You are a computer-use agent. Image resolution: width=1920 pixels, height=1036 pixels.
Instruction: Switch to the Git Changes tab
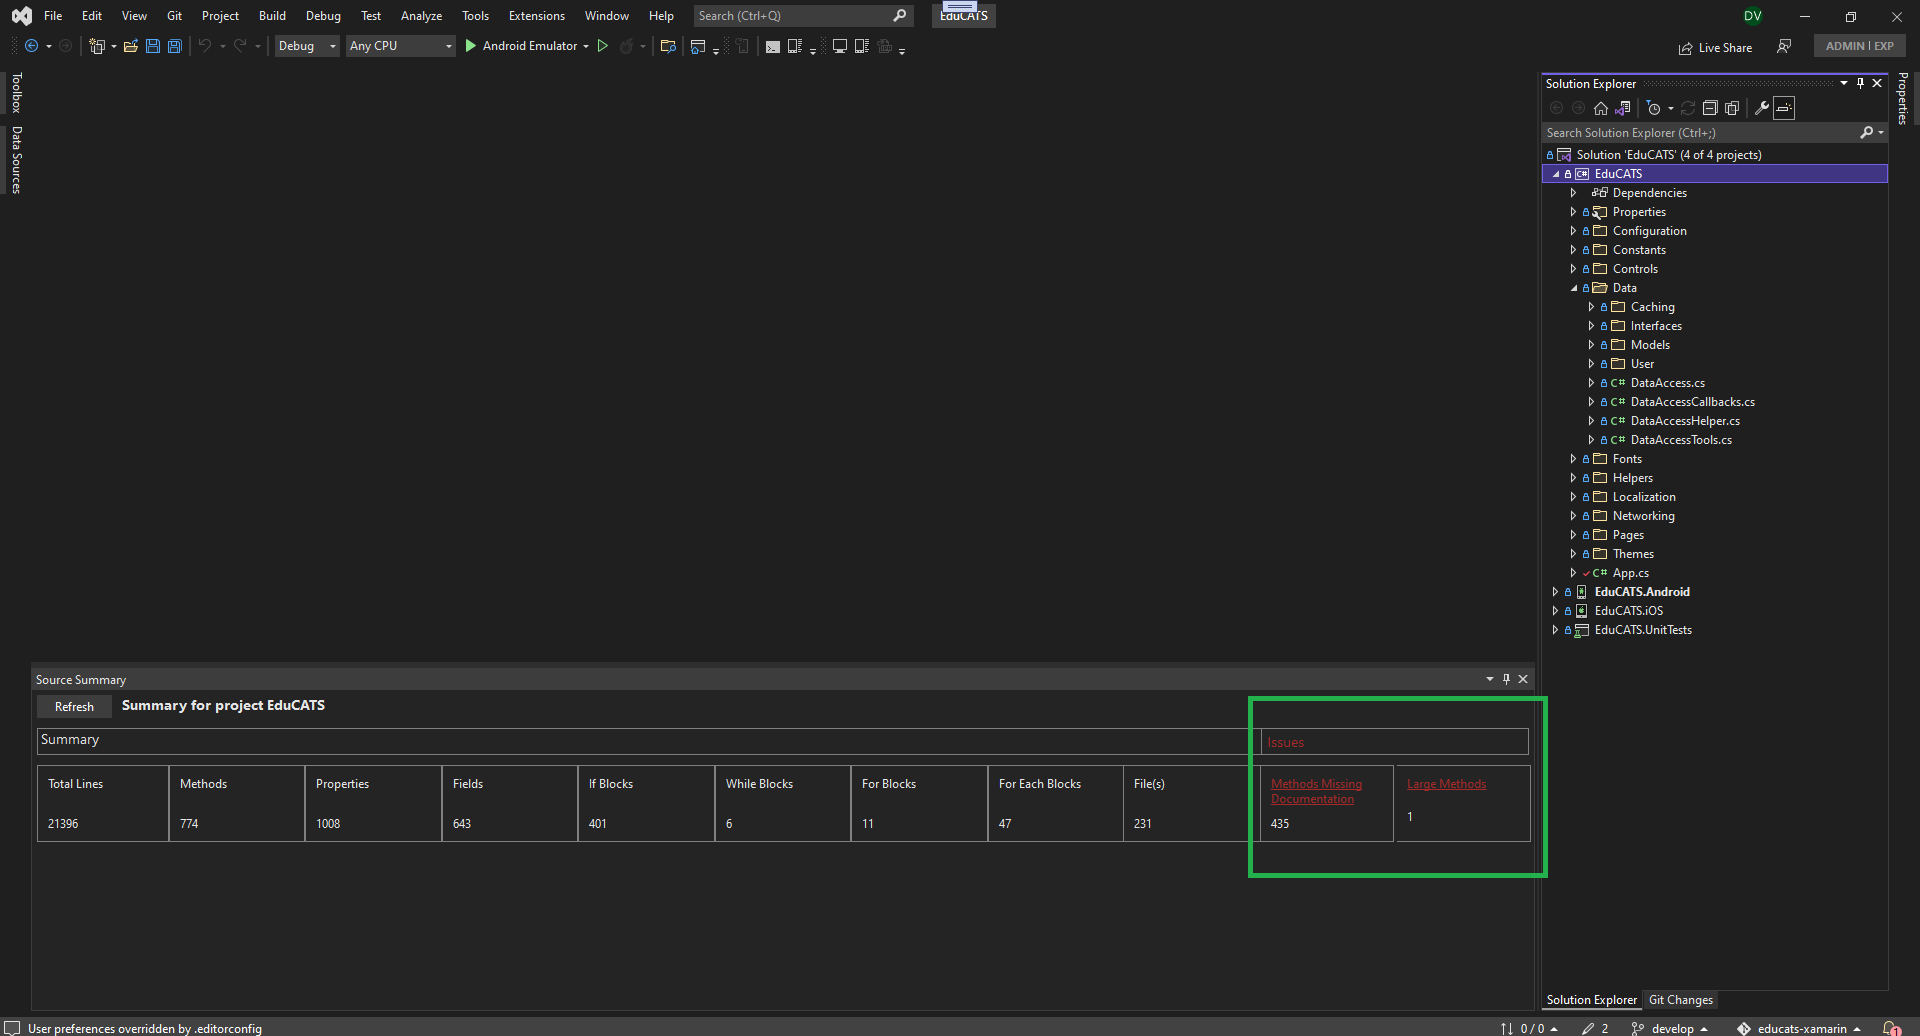1680,1000
